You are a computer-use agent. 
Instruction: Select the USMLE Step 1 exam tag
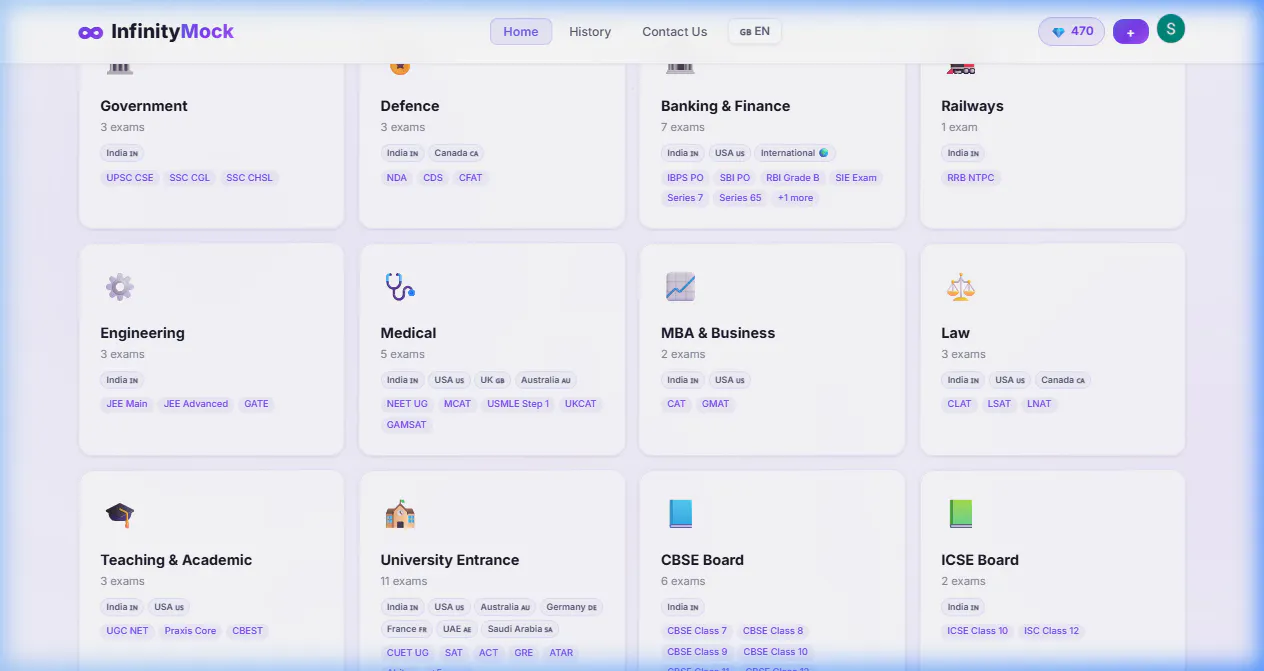tap(518, 404)
